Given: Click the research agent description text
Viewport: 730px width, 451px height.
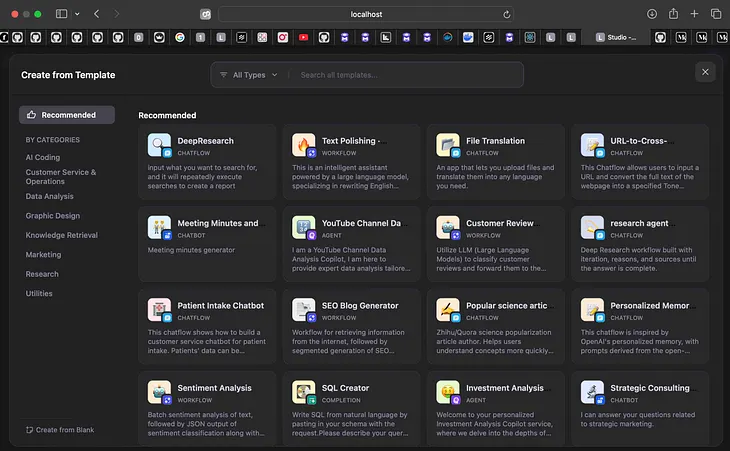Looking at the screenshot, I should 638,259.
